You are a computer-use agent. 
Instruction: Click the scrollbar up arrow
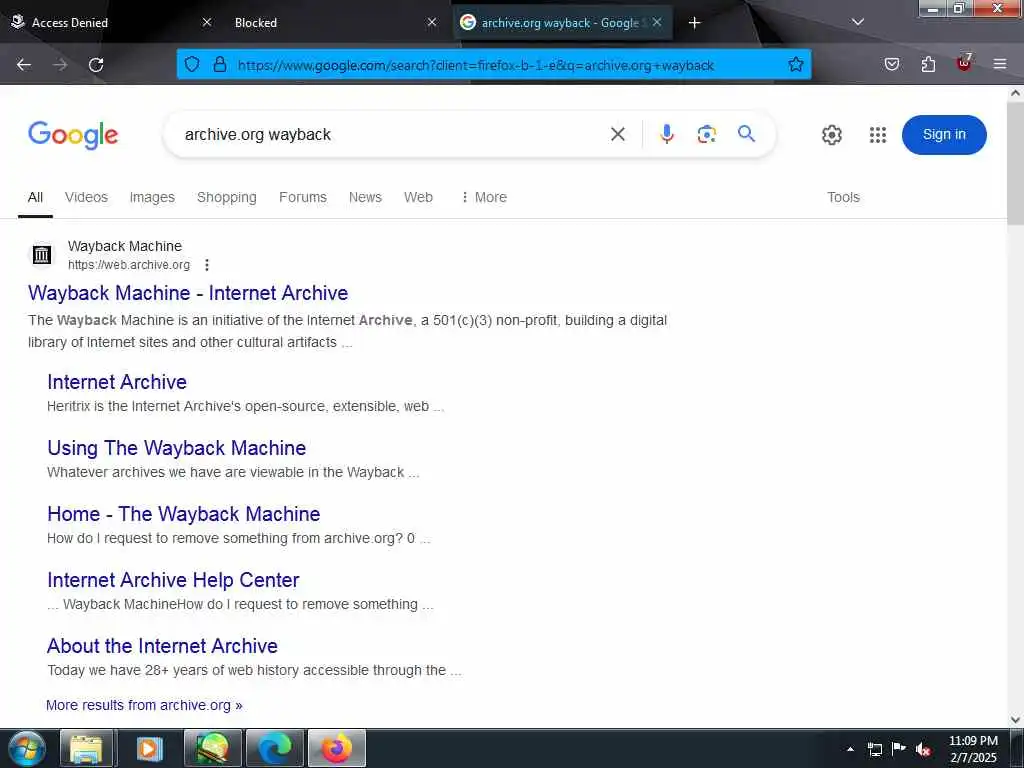coord(1015,93)
